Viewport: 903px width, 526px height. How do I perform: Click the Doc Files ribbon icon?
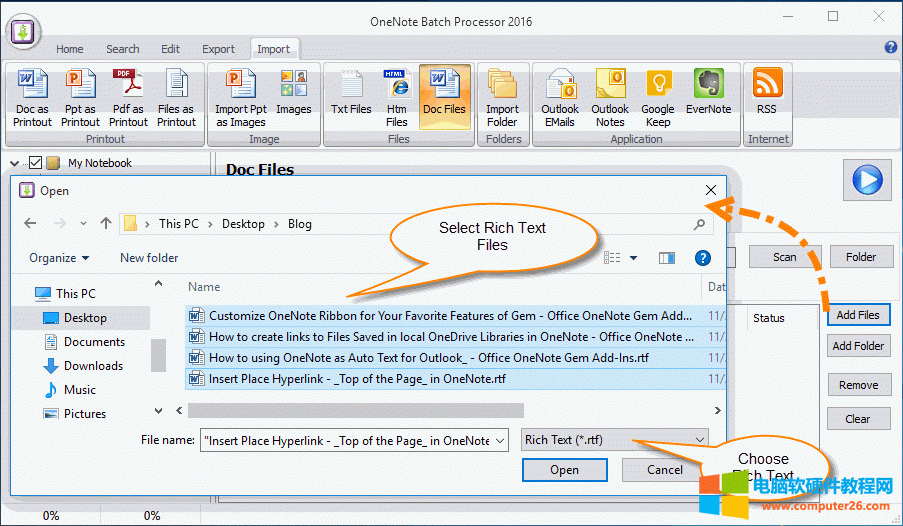click(444, 96)
